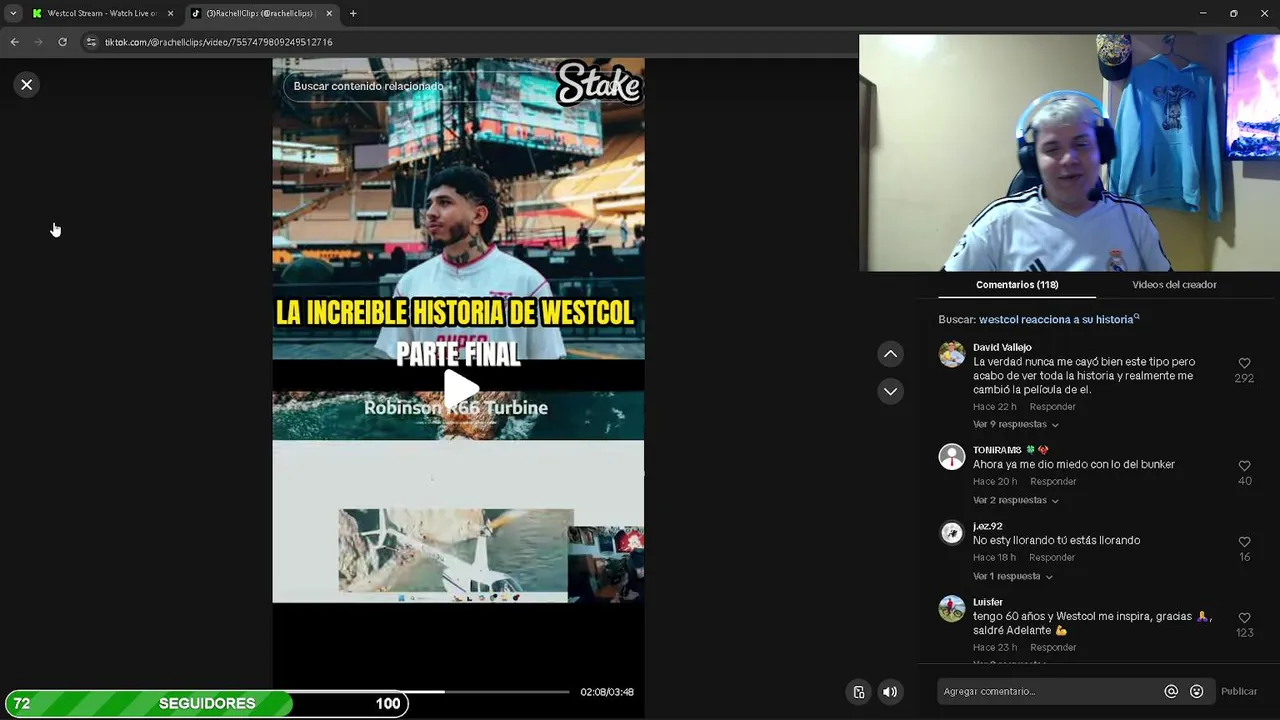This screenshot has height=720, width=1280.
Task: Seek on the video progress bar
Action: tap(428, 692)
